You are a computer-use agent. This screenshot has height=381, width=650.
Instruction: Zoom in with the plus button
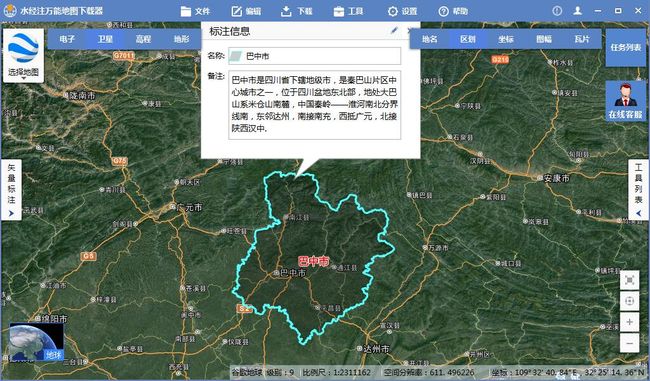coord(629,322)
